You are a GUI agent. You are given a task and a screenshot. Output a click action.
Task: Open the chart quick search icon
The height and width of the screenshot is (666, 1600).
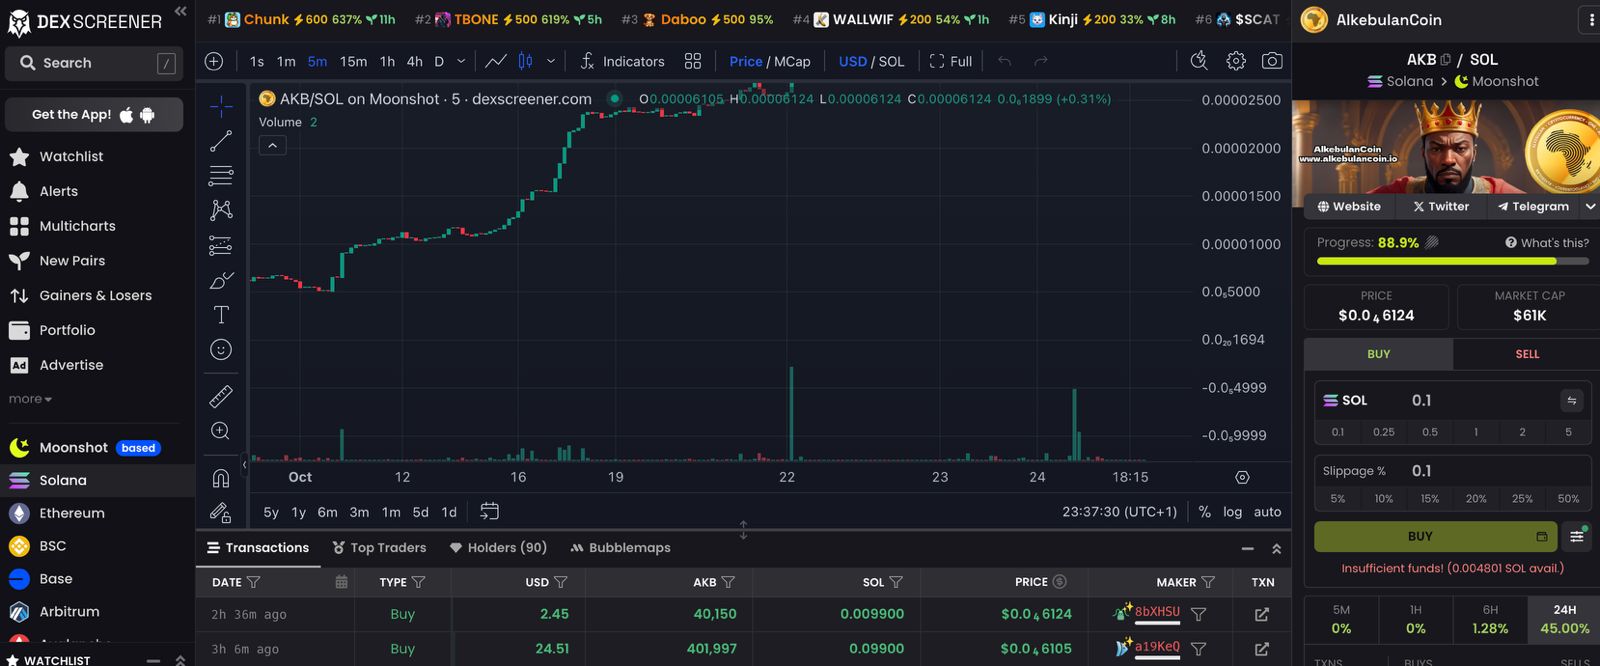coord(1199,61)
